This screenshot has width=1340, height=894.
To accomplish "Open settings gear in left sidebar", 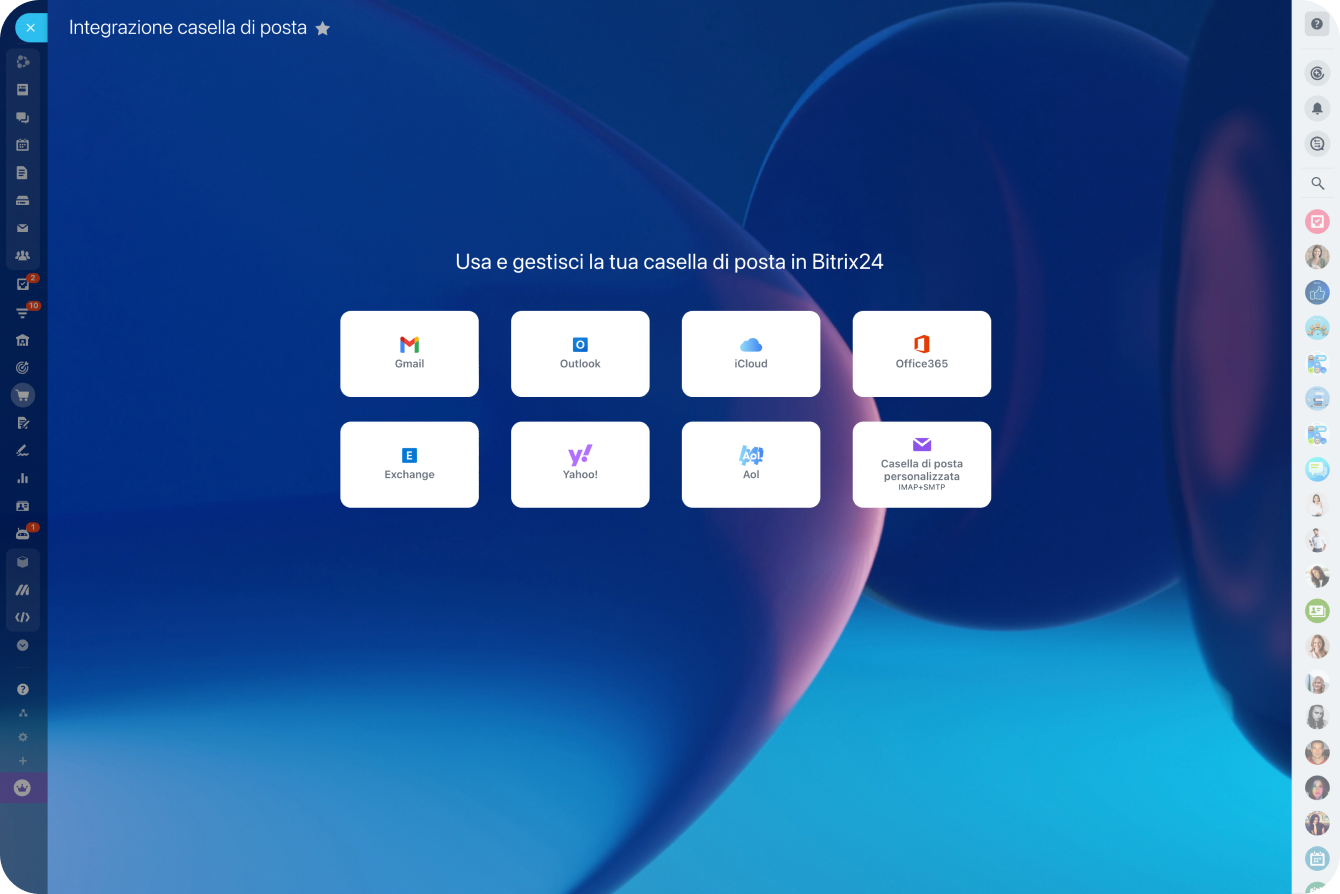I will [22, 737].
